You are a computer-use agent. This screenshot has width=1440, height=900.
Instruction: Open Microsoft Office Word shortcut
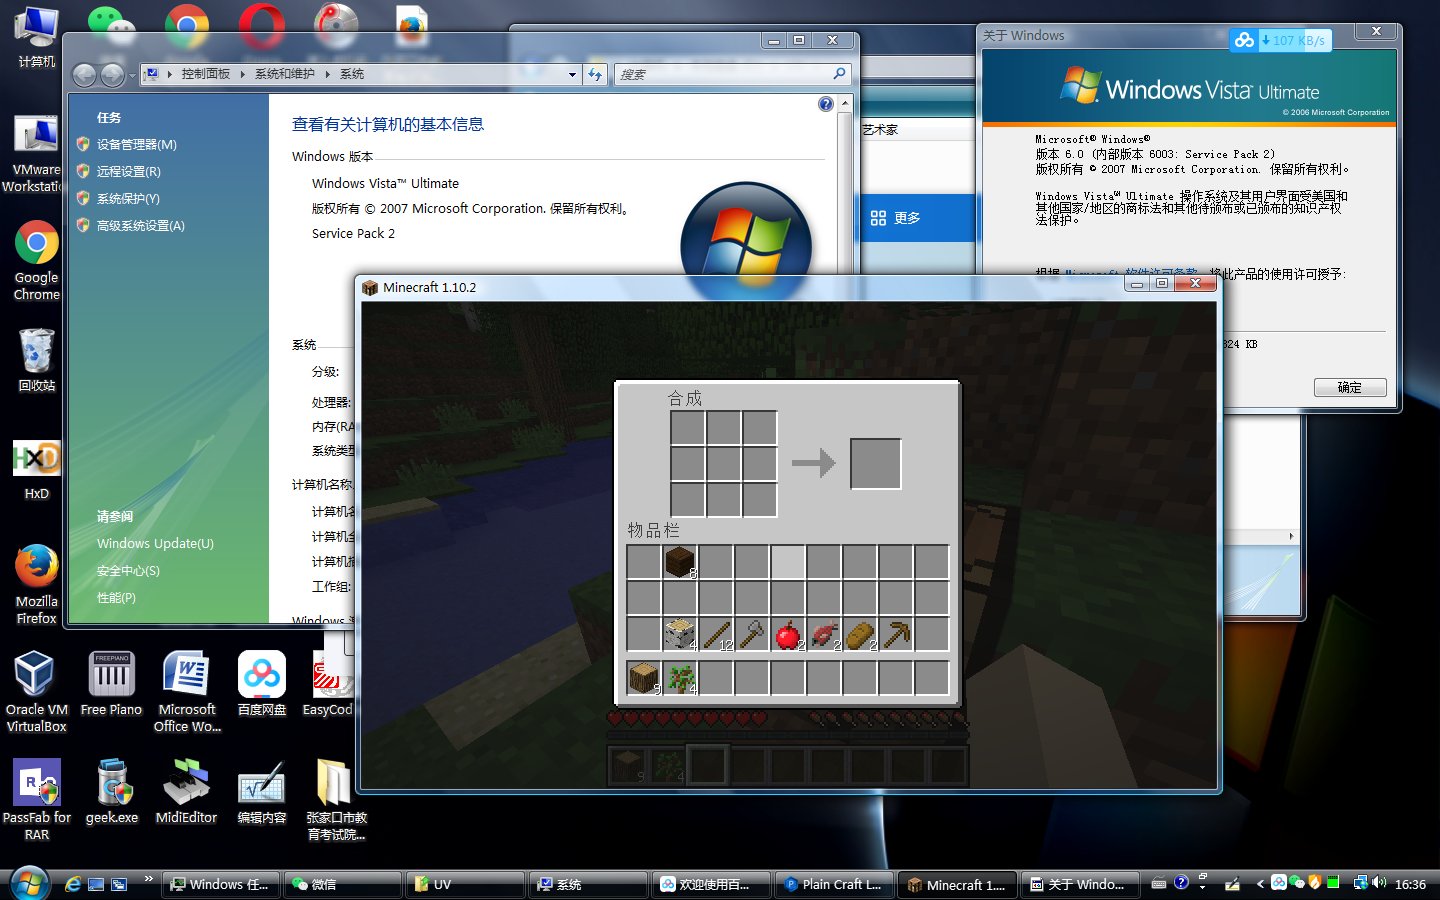187,692
